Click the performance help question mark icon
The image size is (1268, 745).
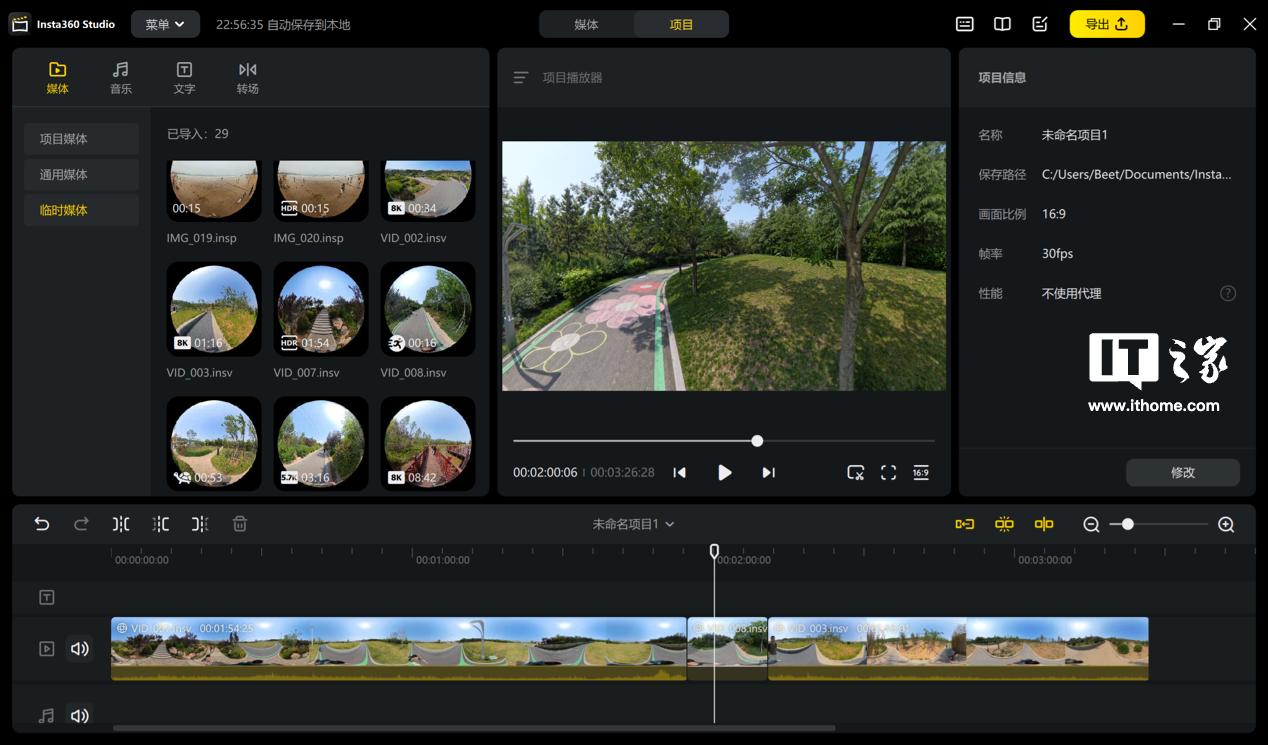coord(1228,294)
